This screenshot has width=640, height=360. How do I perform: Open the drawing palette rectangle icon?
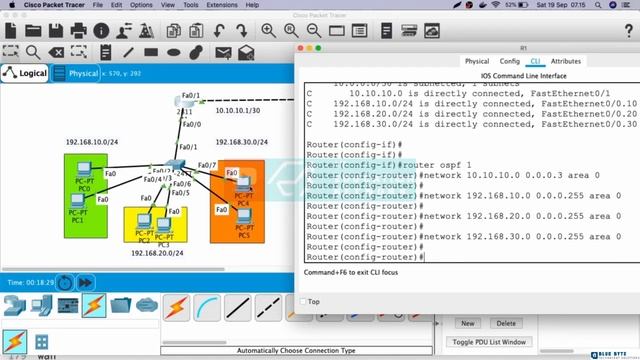(337, 31)
